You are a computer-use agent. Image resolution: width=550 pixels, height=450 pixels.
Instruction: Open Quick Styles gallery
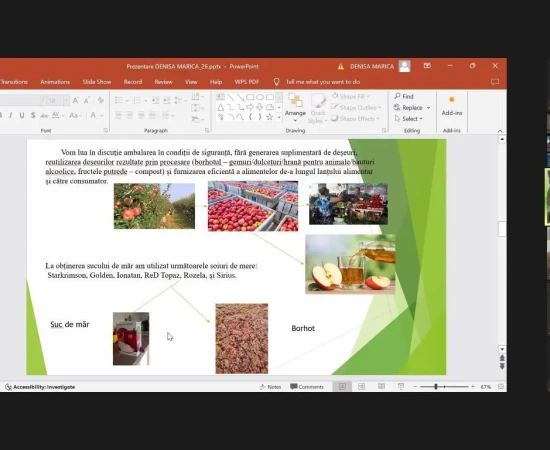318,108
